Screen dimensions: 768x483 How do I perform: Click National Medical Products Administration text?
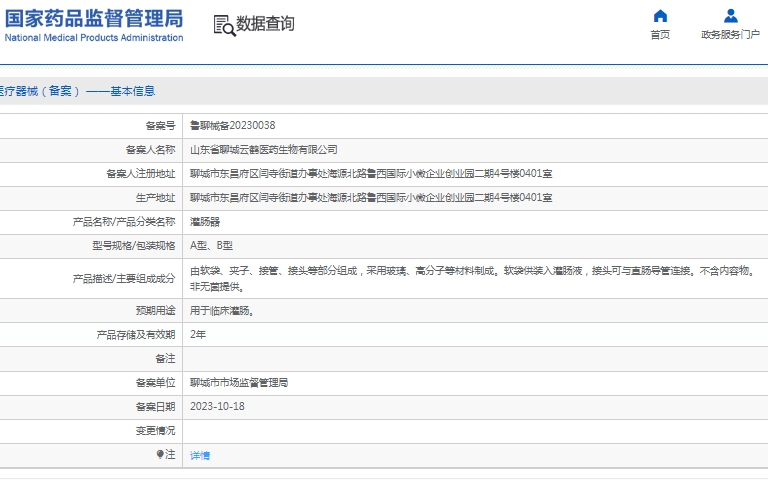pyautogui.click(x=94, y=38)
